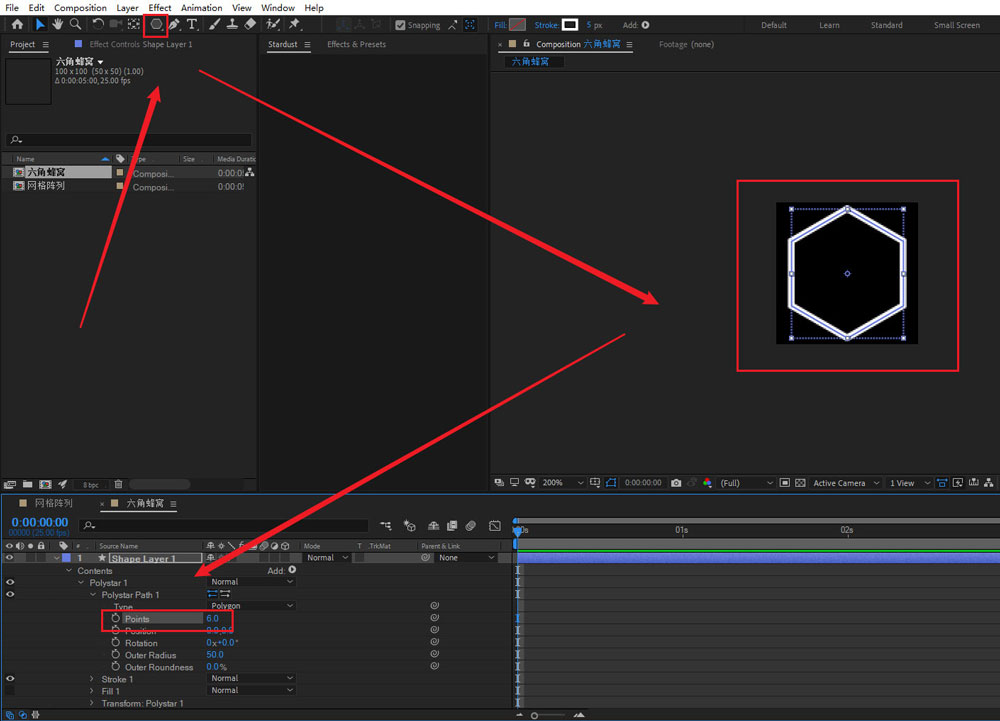Toggle Shape Layer 1 visibility eye
Image resolution: width=1000 pixels, height=721 pixels.
[11, 558]
